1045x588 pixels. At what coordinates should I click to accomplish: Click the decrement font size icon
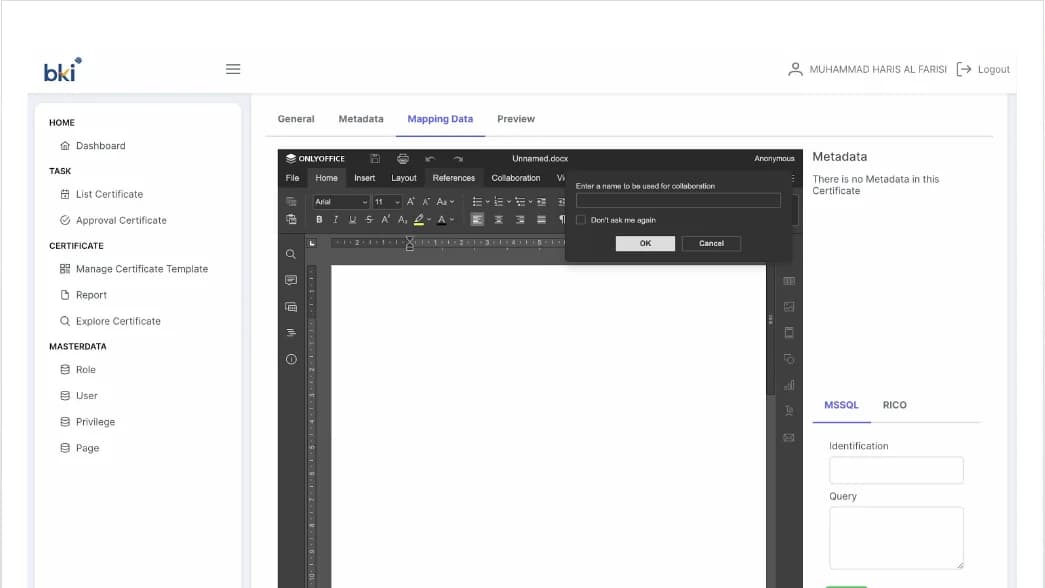427,201
